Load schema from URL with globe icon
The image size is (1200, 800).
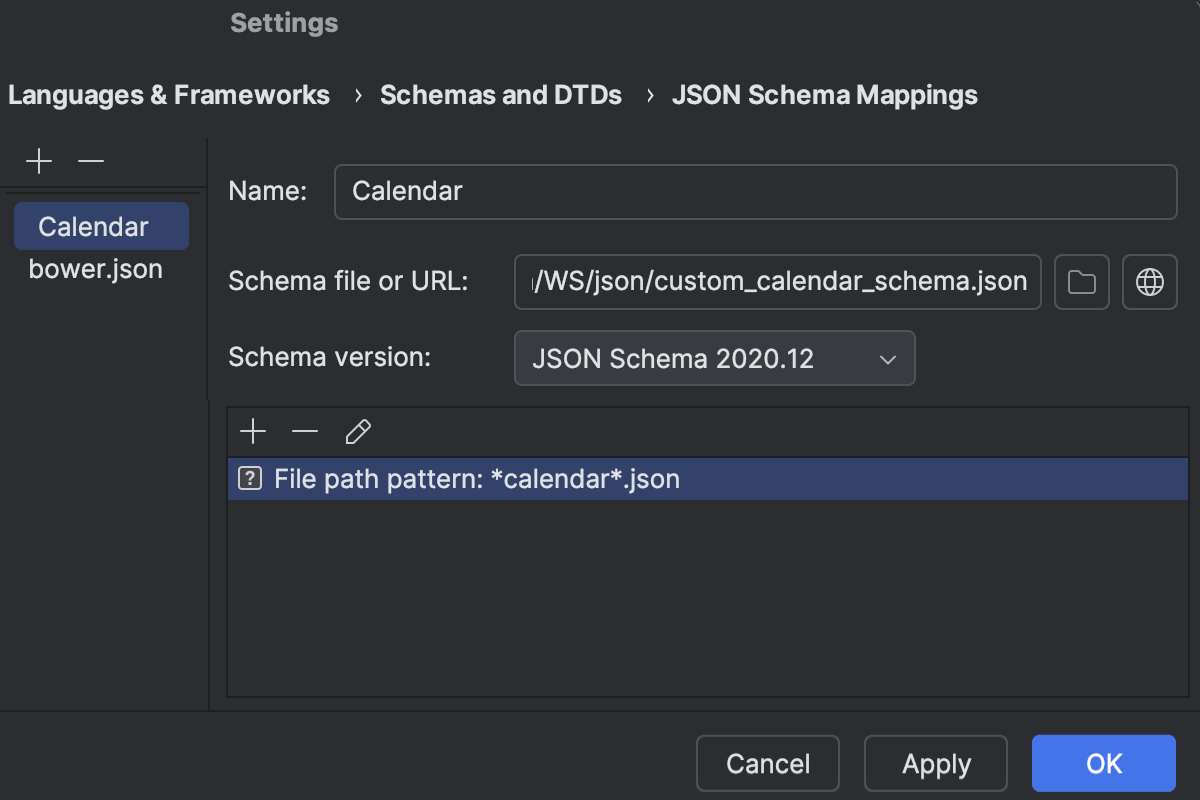[1149, 282]
